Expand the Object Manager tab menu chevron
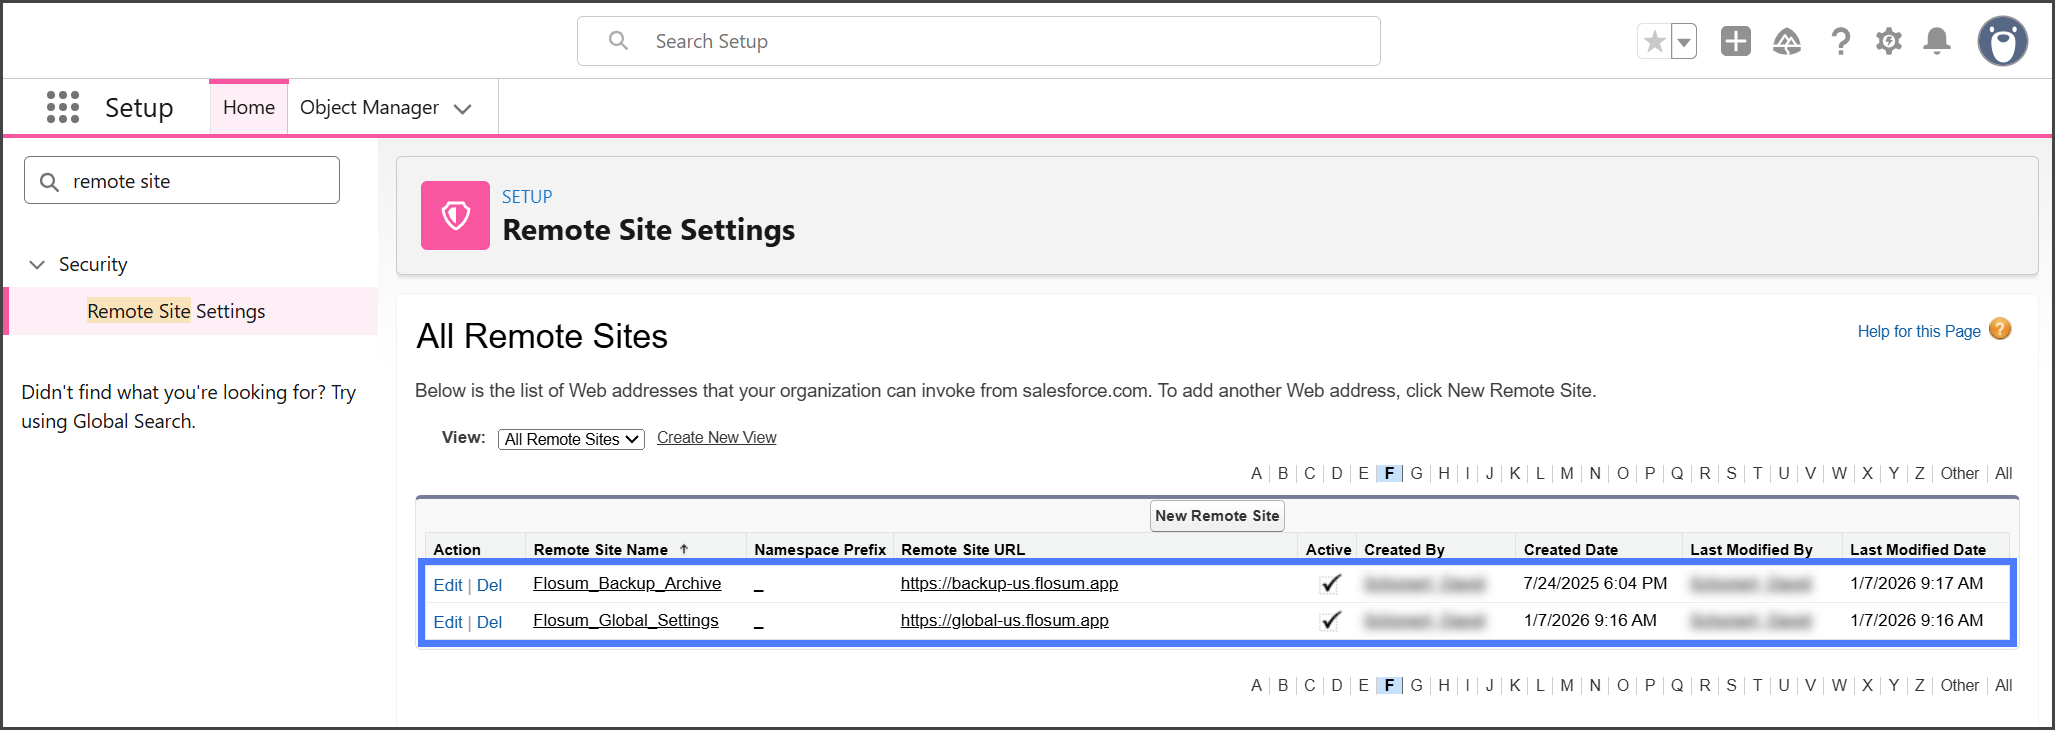The height and width of the screenshot is (730, 2055). tap(462, 109)
